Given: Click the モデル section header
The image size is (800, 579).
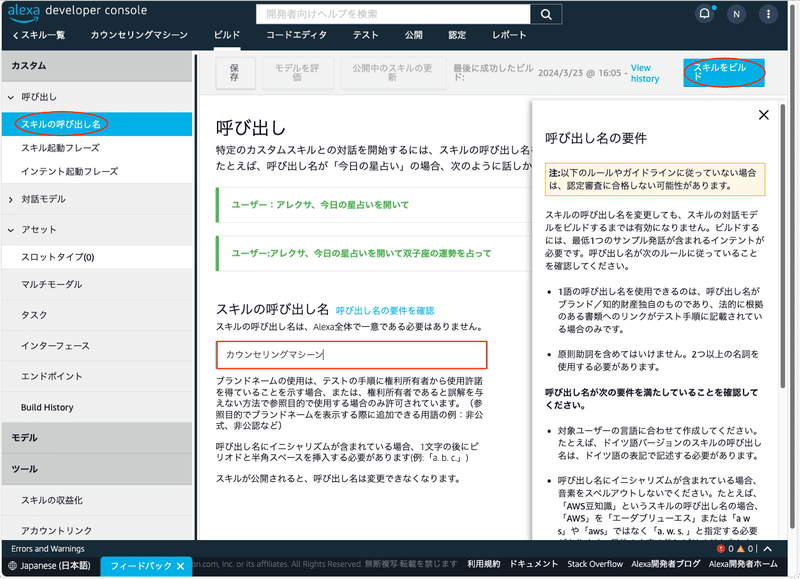Looking at the screenshot, I should (x=97, y=438).
